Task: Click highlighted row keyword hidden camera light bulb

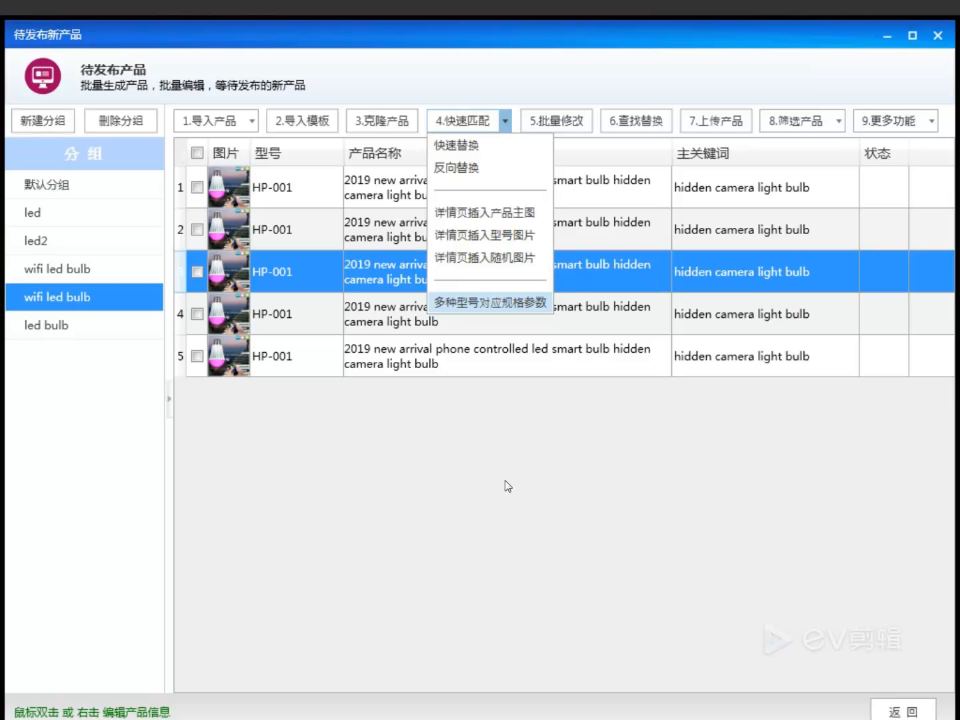Action: point(741,272)
